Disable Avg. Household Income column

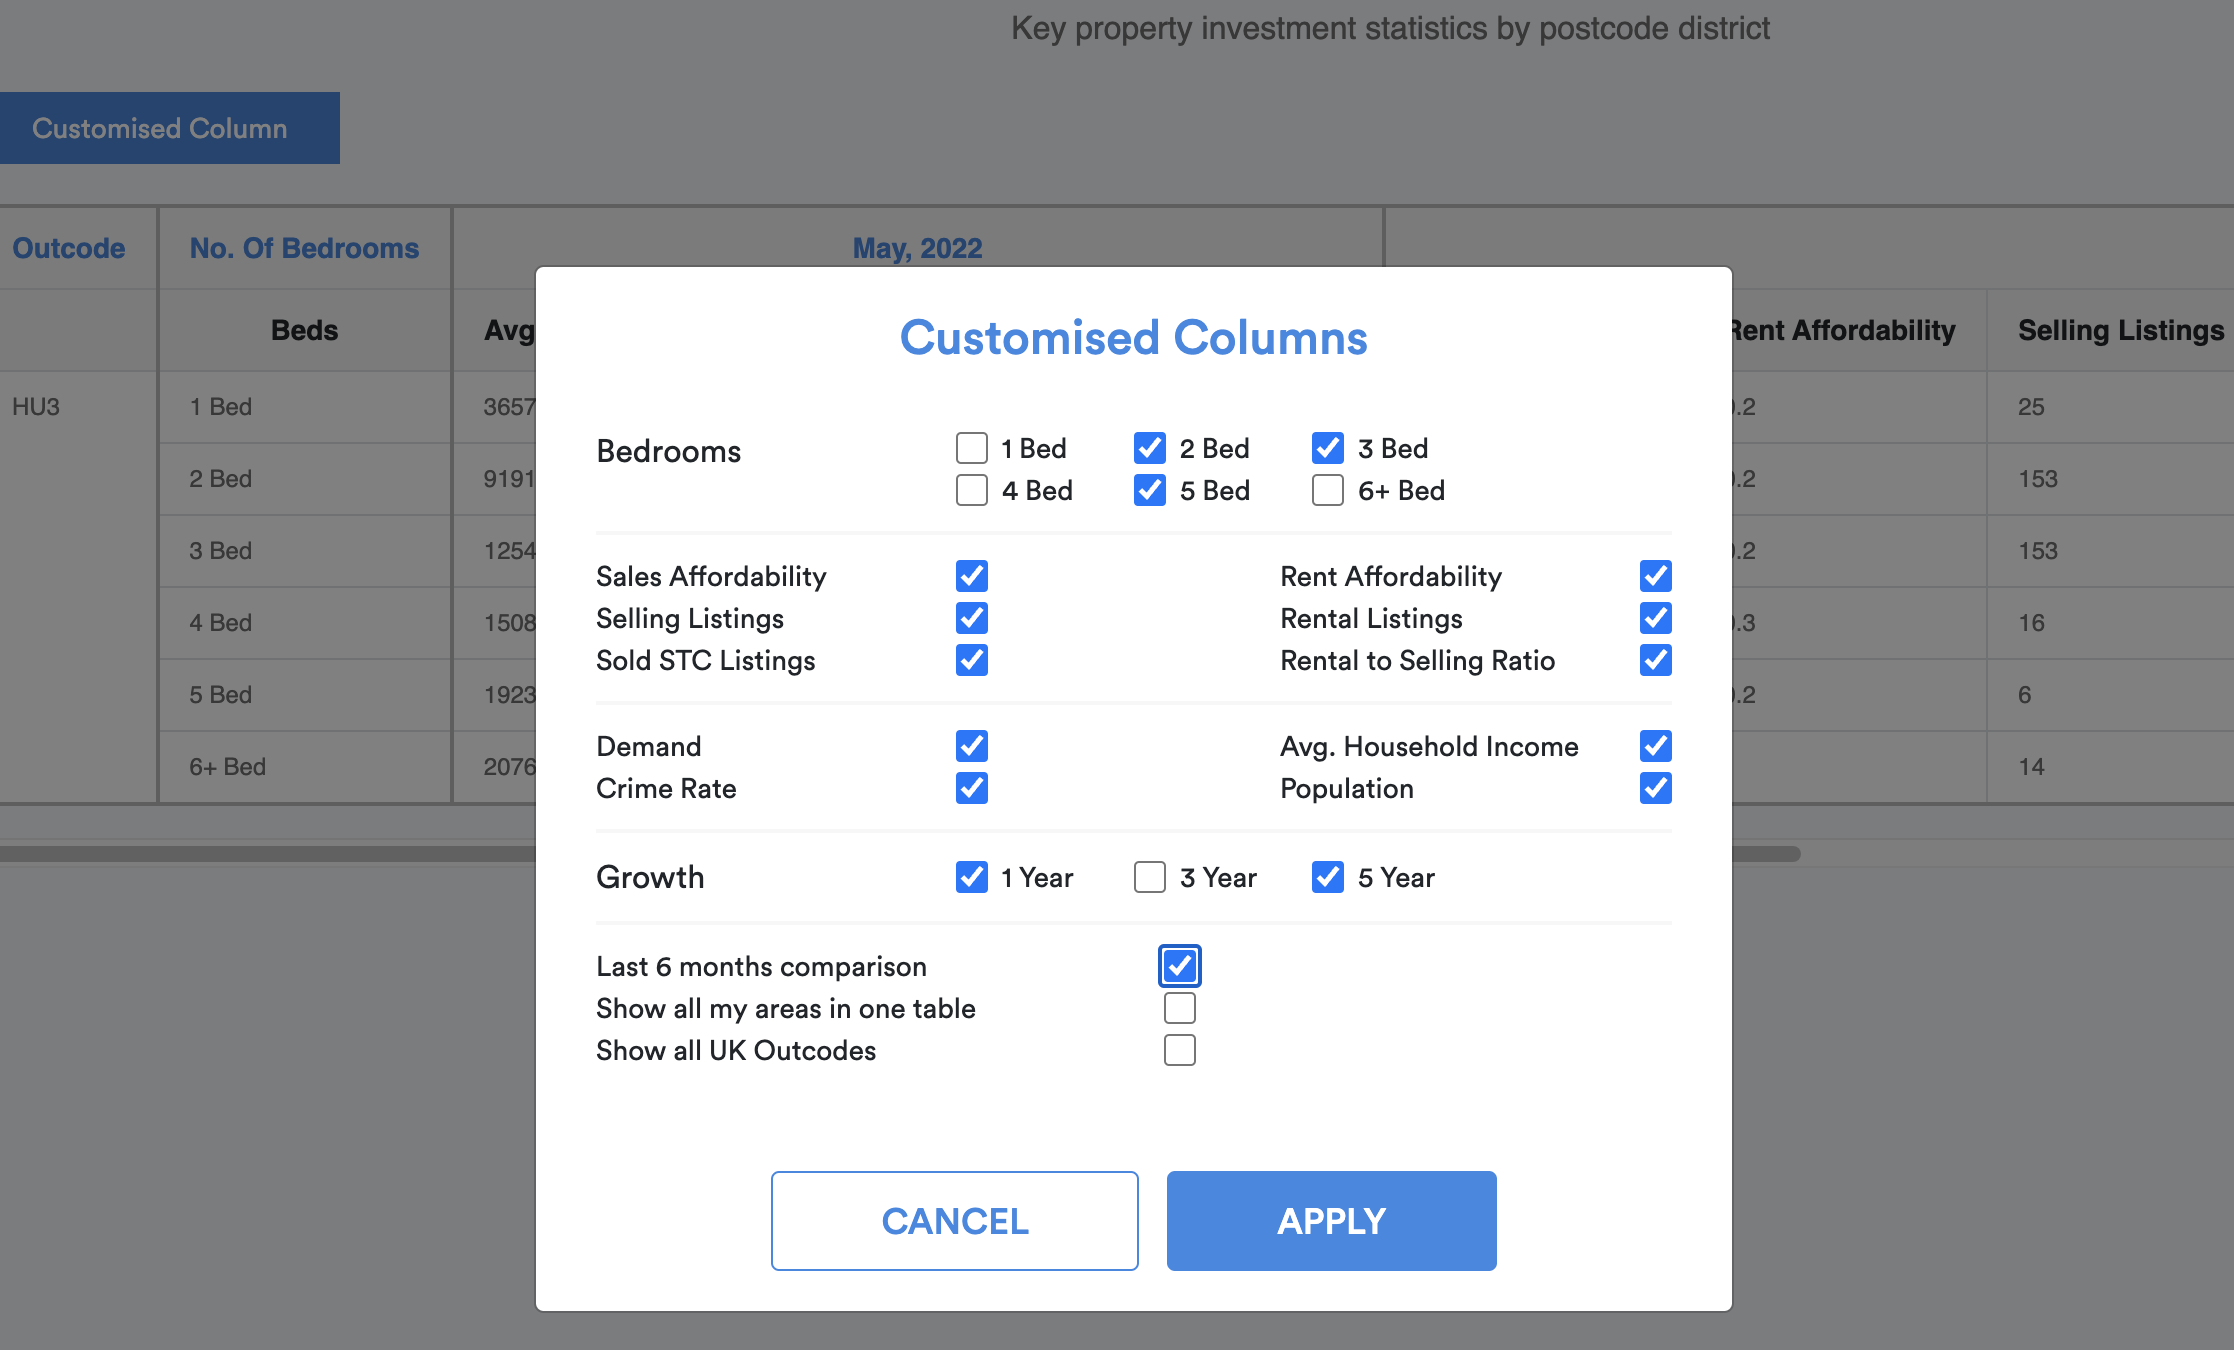(1655, 746)
